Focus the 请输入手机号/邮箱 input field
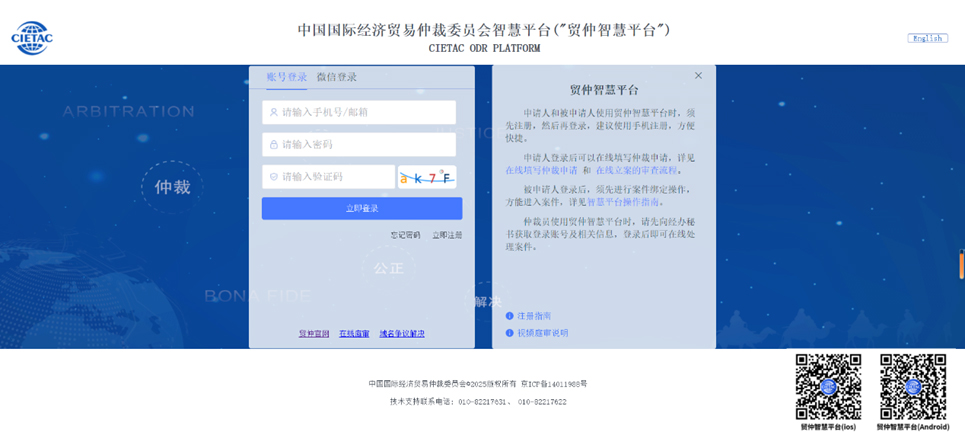Viewport: 965px width, 435px height. (x=359, y=113)
